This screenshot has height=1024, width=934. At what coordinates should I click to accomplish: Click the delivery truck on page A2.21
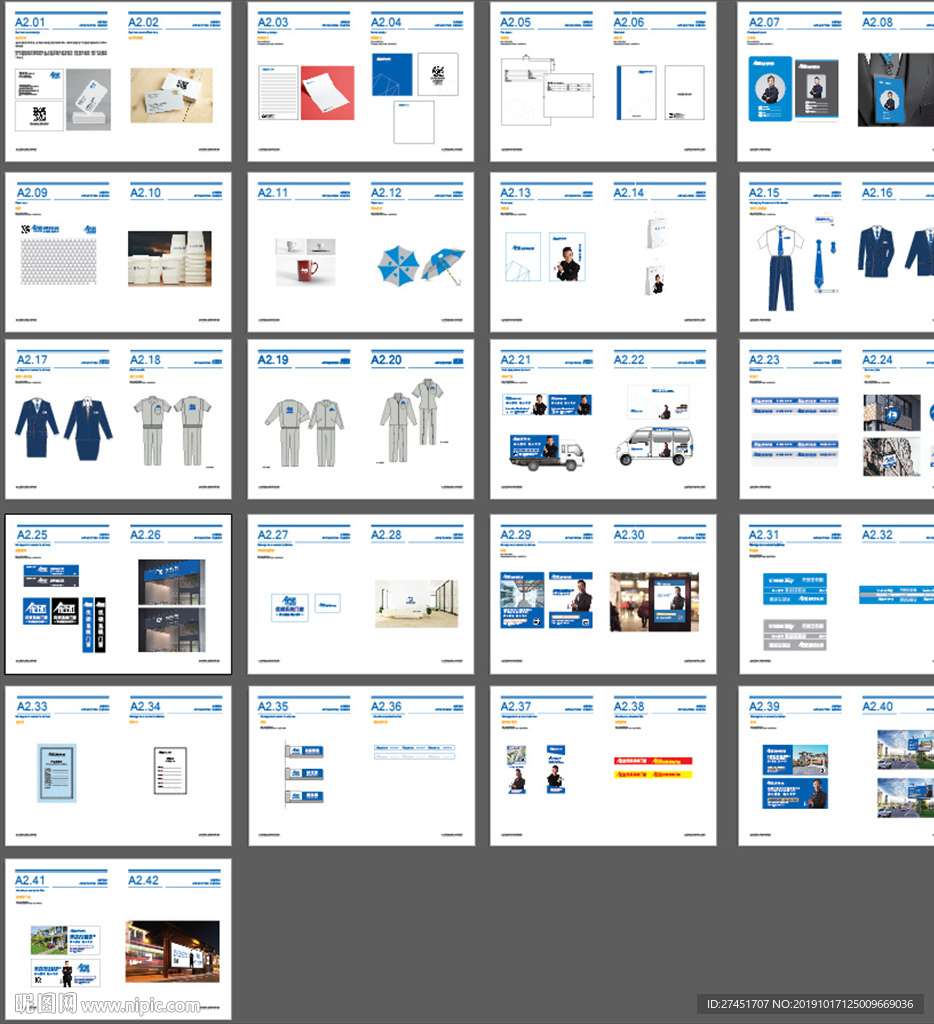pyautogui.click(x=547, y=452)
